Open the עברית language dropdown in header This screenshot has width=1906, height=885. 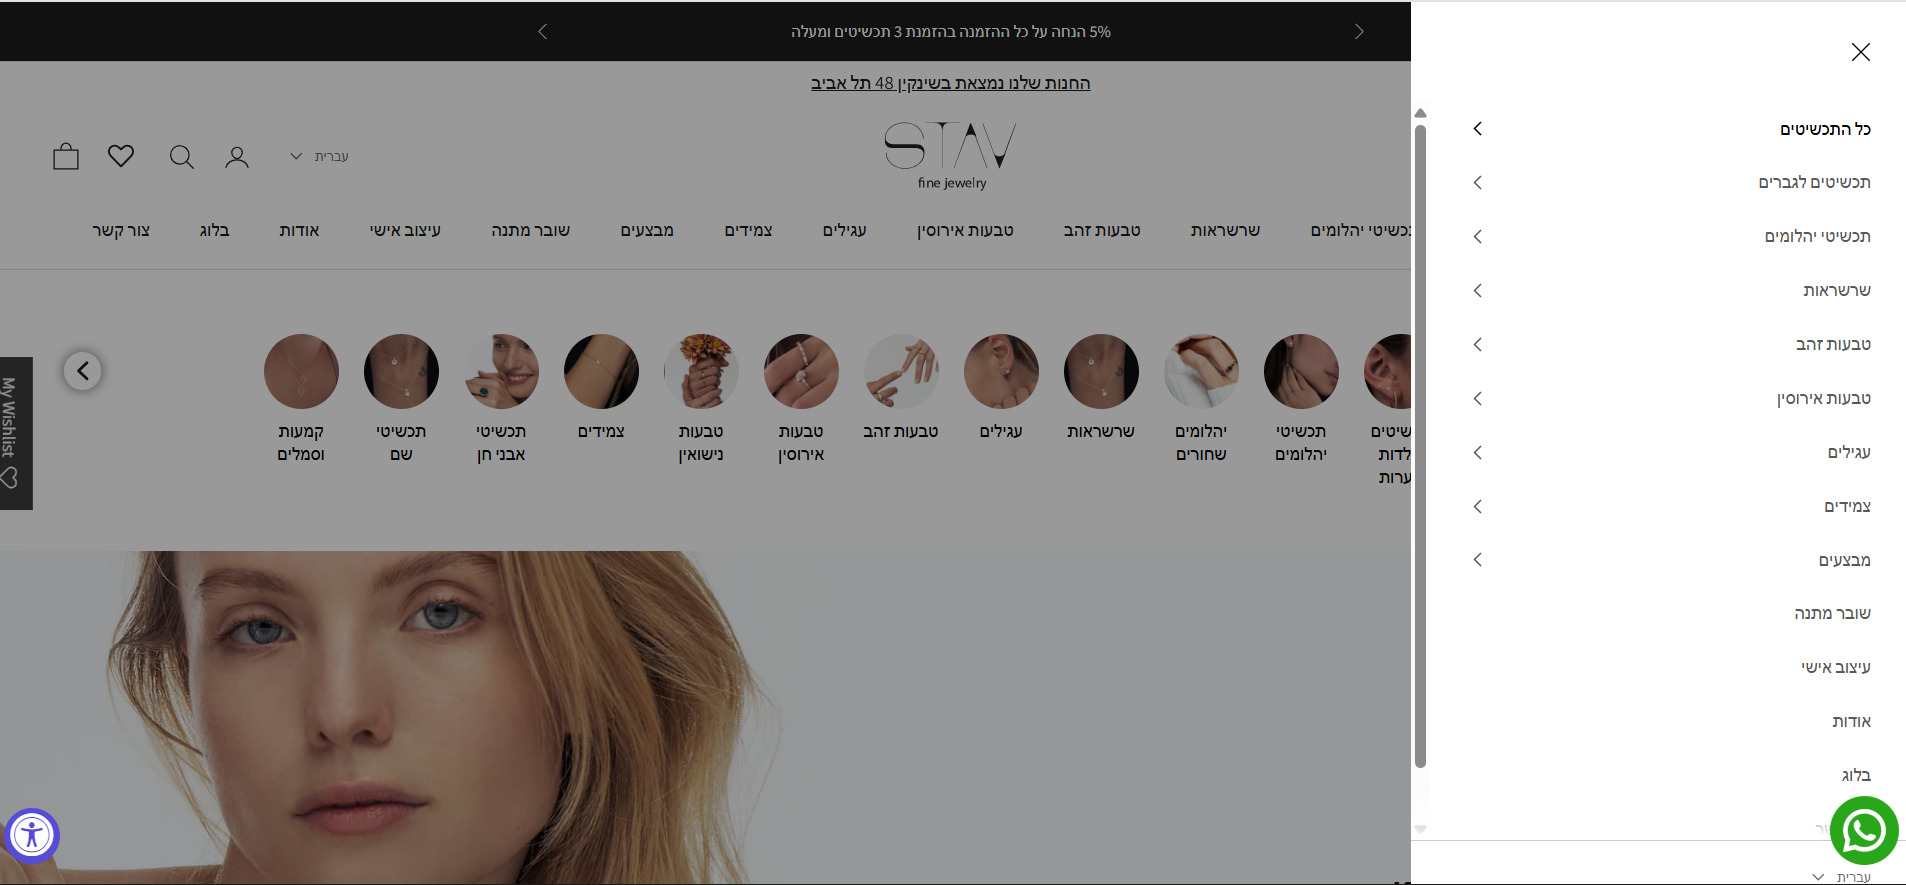click(x=320, y=156)
